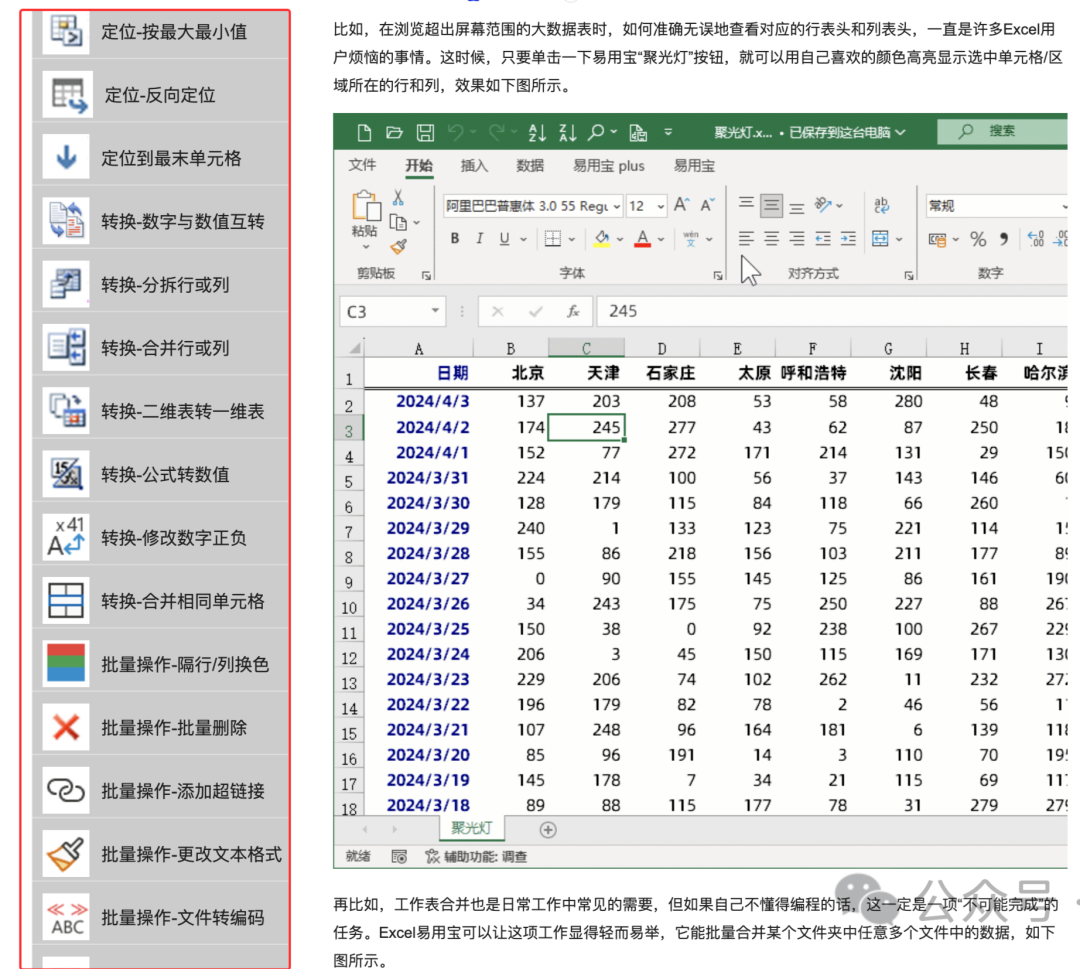This screenshot has width=1080, height=969.
Task: Click the save icon in quick access toolbar
Action: pyautogui.click(x=425, y=132)
